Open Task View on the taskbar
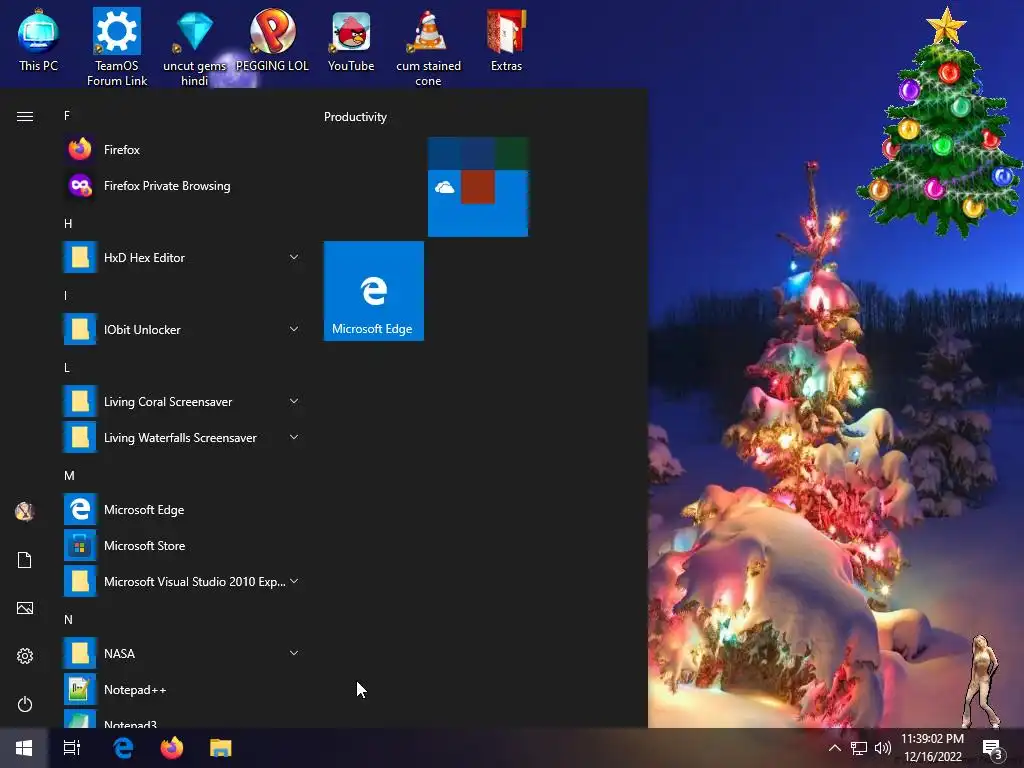Screen dimensions: 1024x768 pos(72,748)
